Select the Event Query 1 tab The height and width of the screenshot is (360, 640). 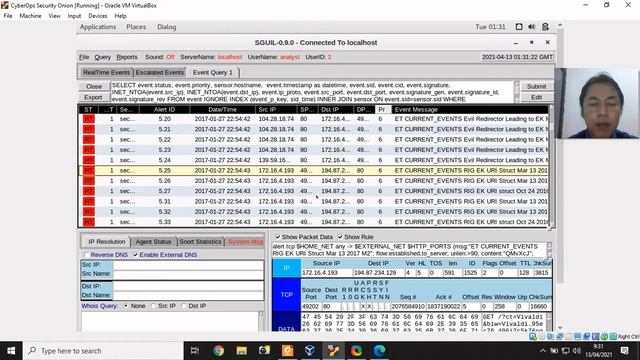point(212,72)
